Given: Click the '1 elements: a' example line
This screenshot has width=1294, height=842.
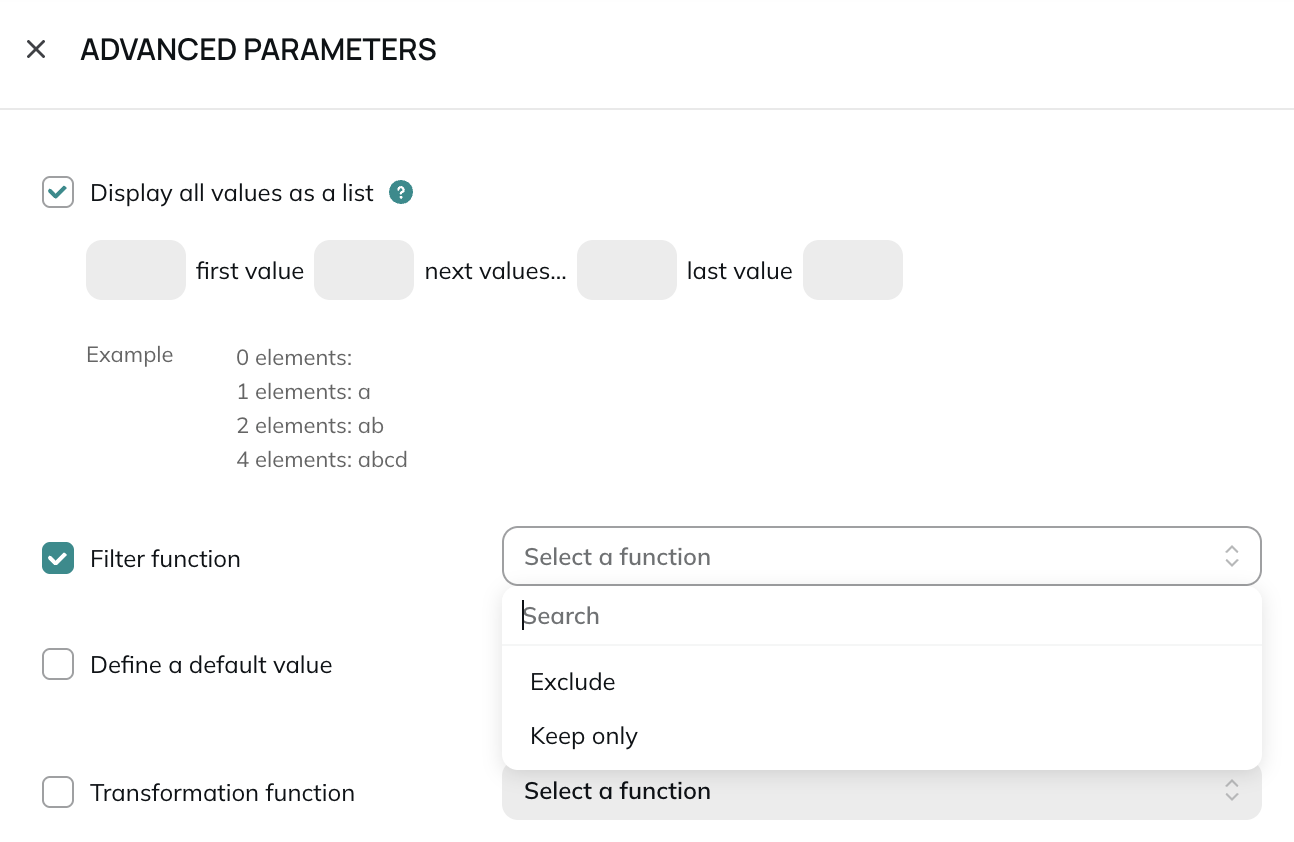Looking at the screenshot, I should tap(303, 392).
